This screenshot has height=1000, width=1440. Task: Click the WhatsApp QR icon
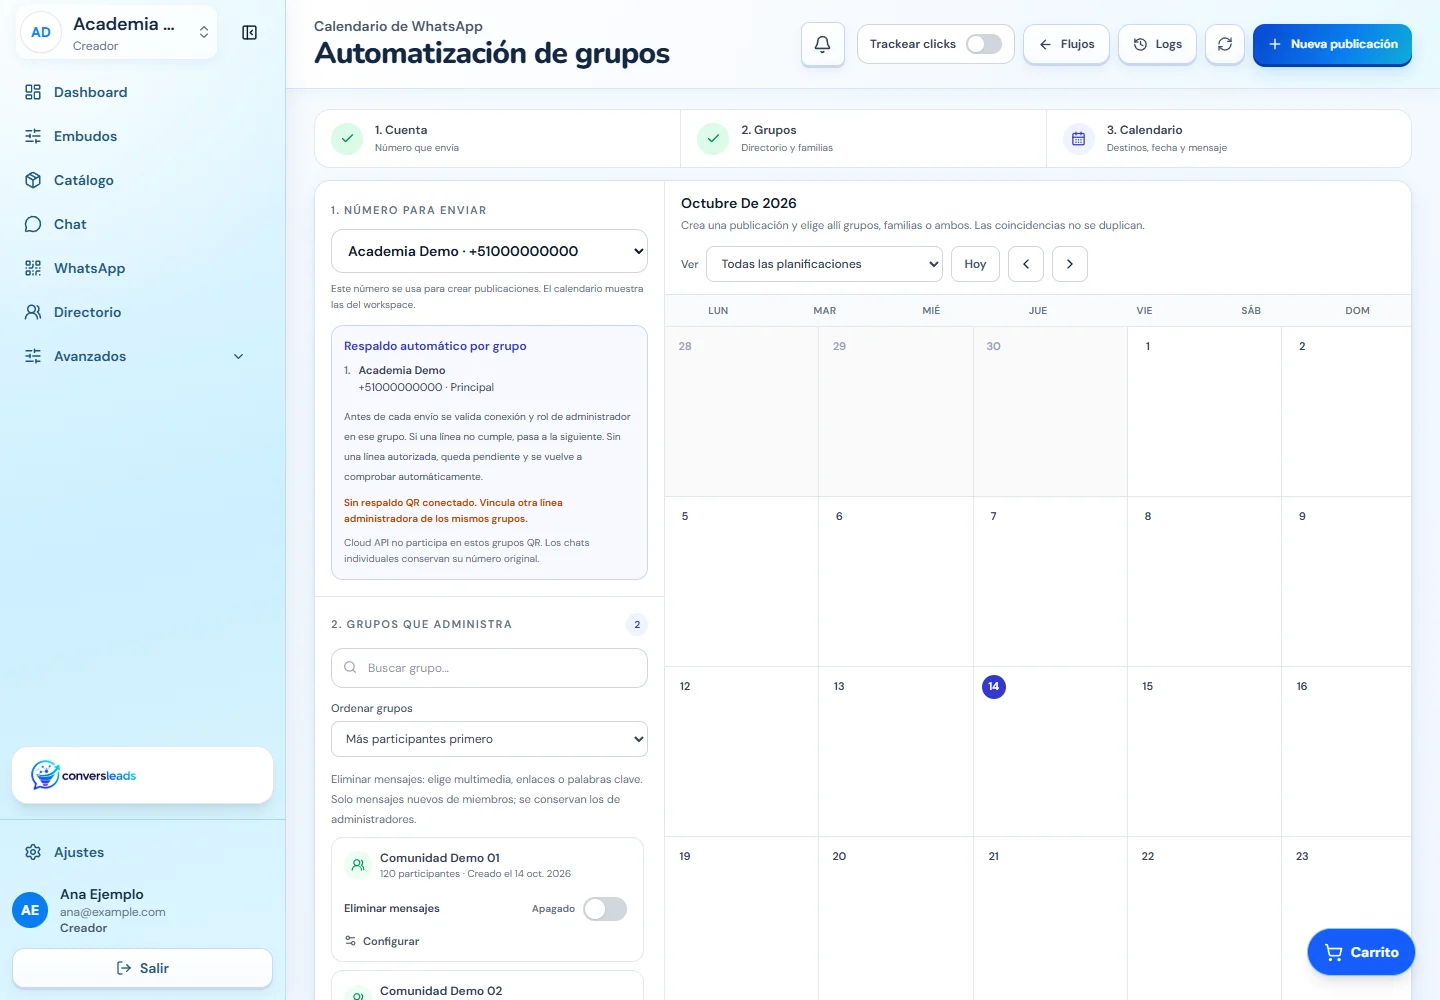coord(33,268)
